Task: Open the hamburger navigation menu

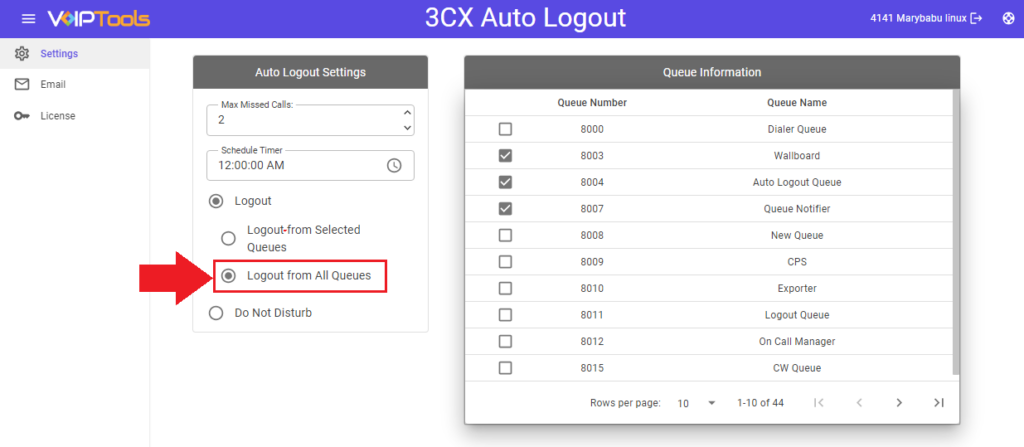Action: point(28,19)
